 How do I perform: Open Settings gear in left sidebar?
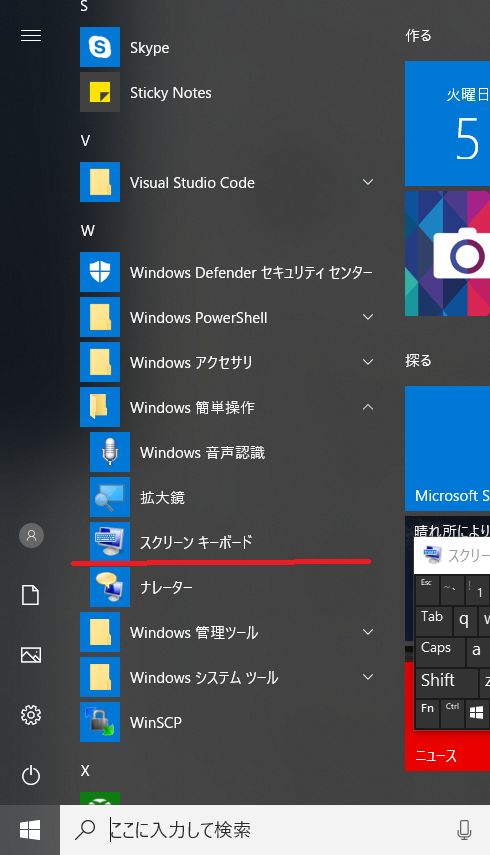pyautogui.click(x=31, y=715)
